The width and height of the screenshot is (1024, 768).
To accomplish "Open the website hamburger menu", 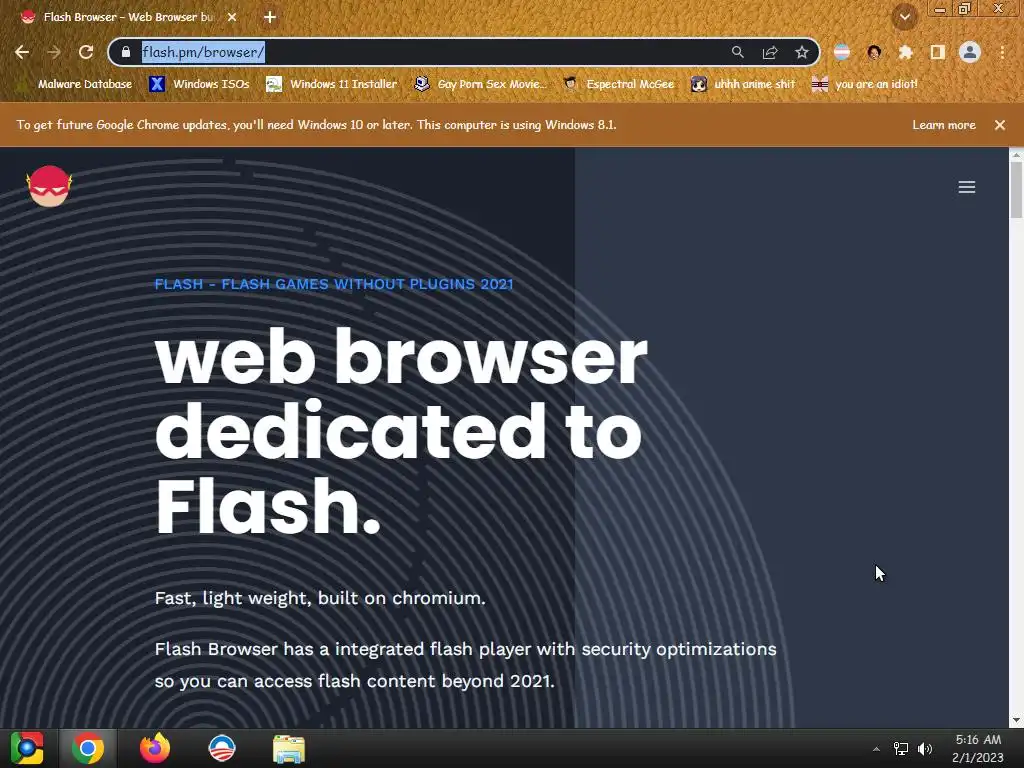I will 967,187.
